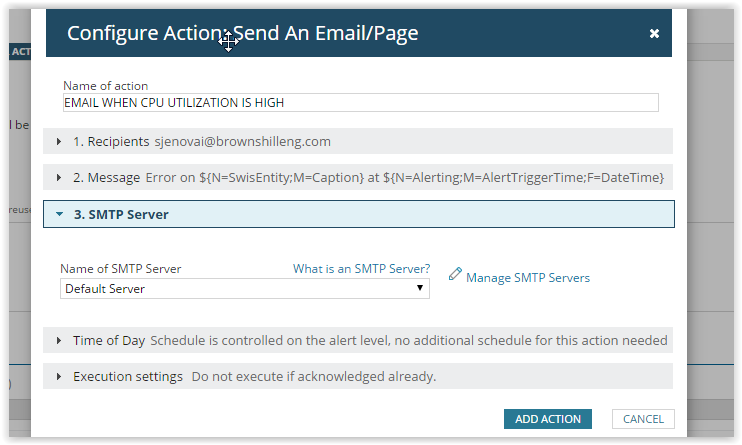Open the 1. Recipients section header
The image size is (742, 445).
point(358,142)
